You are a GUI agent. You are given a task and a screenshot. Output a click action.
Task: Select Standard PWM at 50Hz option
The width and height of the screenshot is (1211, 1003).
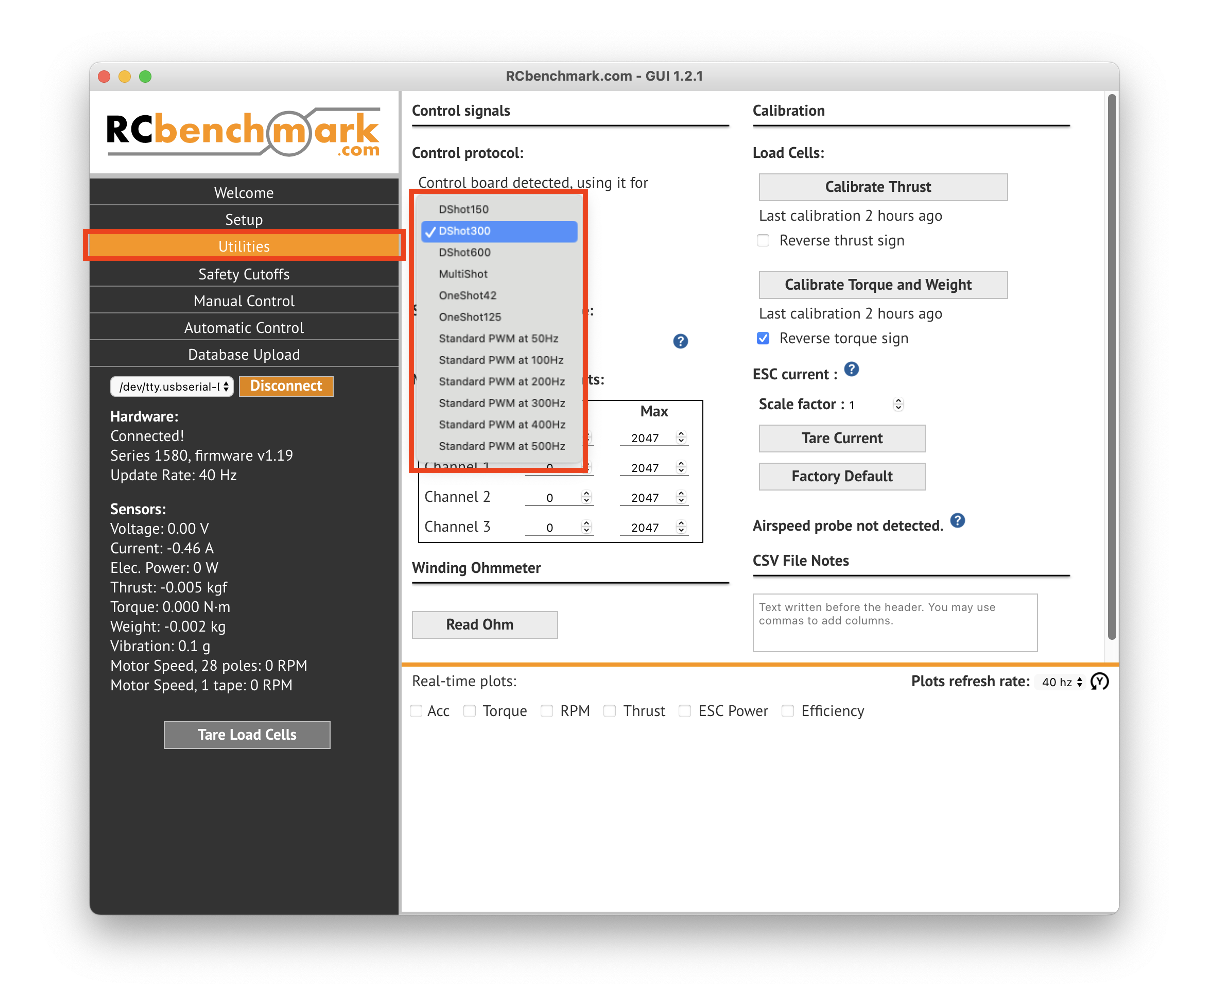[x=498, y=339]
